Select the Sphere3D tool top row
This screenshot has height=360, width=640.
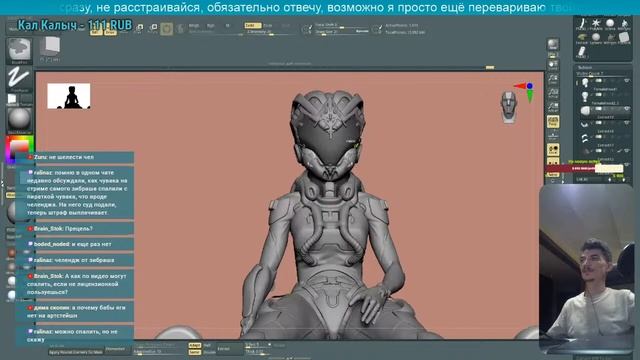(x=610, y=24)
